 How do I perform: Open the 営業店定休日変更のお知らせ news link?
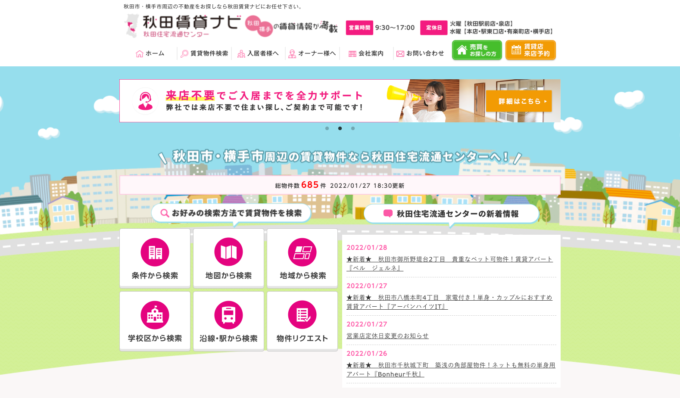tap(387, 336)
